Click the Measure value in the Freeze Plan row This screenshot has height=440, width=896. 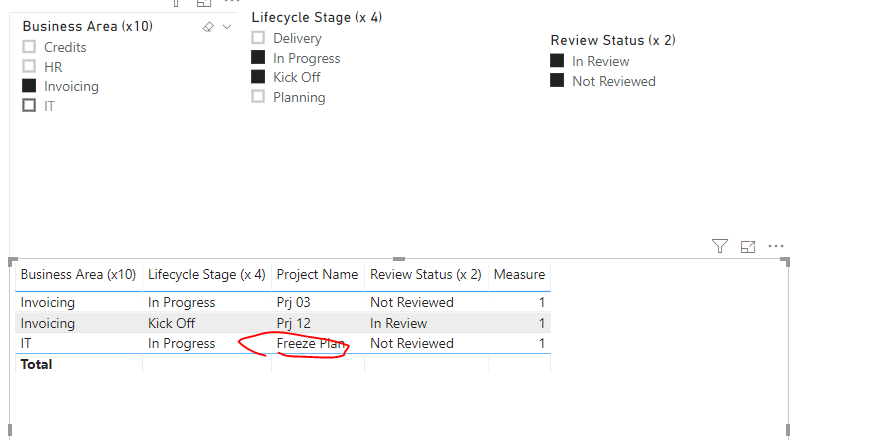click(542, 343)
